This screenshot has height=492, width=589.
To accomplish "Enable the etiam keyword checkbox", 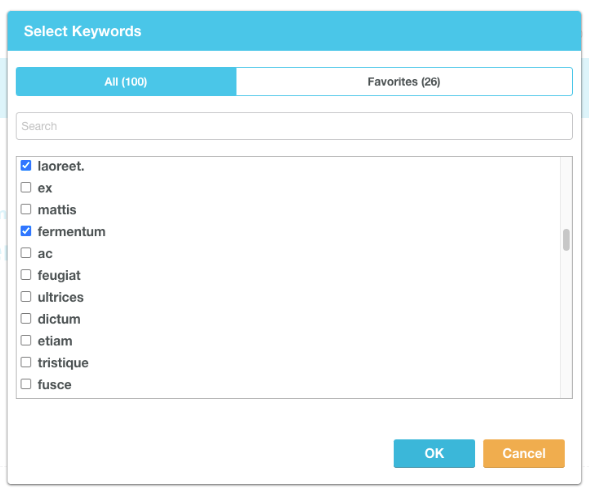I will tap(26, 340).
